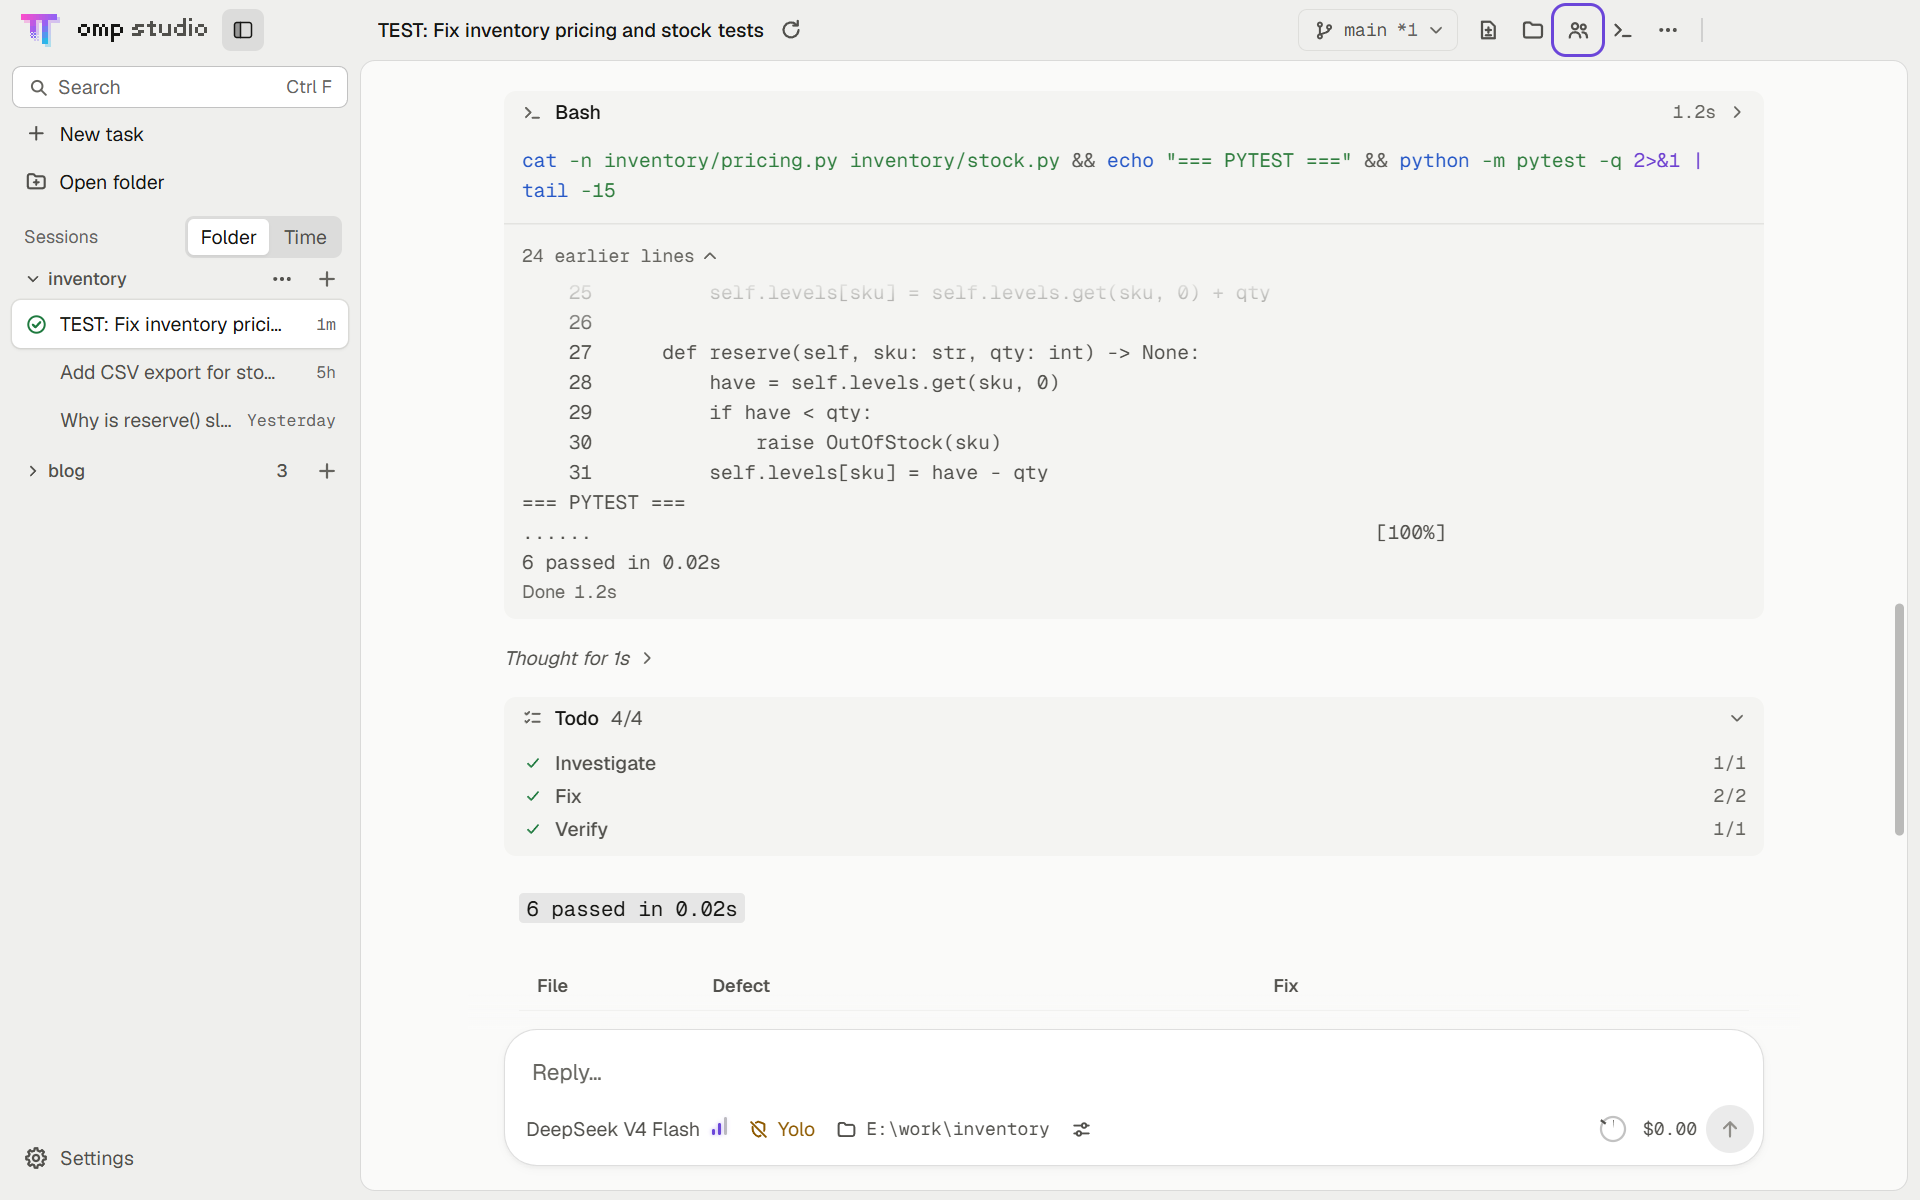Open the folder icon in top toolbar
The height and width of the screenshot is (1200, 1920).
tap(1532, 30)
